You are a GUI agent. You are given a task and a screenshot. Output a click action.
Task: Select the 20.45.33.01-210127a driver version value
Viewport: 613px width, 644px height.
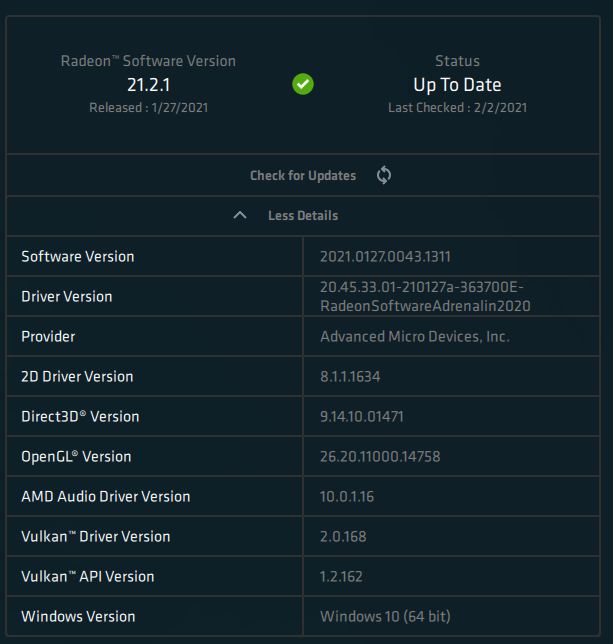tap(425, 297)
